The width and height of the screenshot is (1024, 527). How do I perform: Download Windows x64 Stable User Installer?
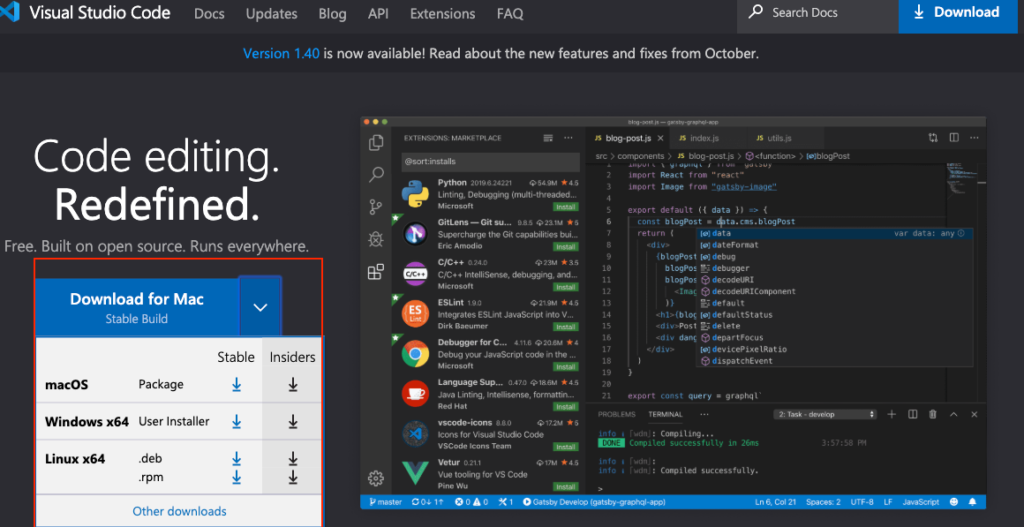point(236,422)
